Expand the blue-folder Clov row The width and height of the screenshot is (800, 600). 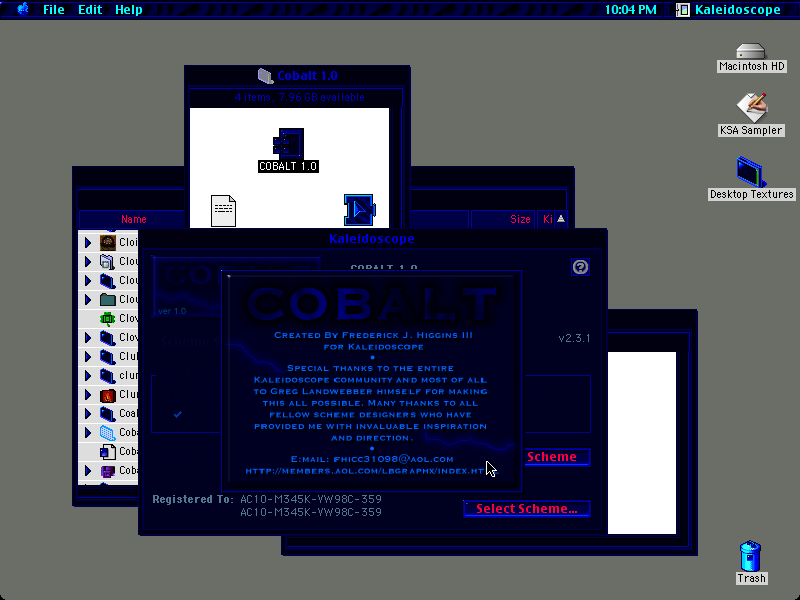coord(88,337)
